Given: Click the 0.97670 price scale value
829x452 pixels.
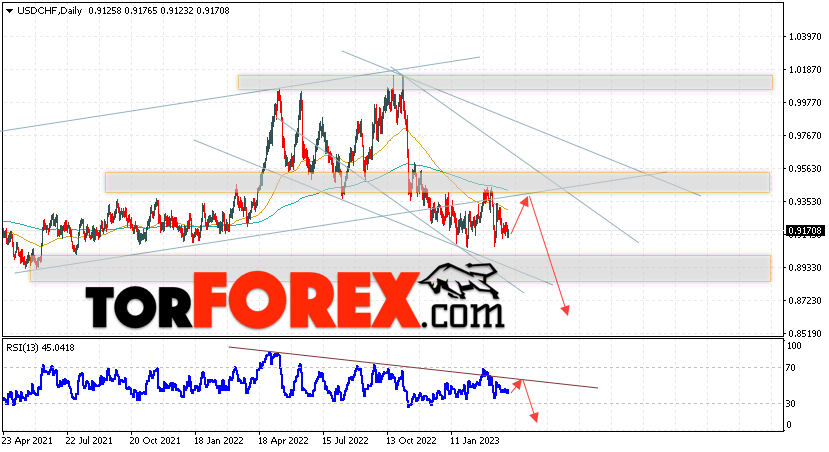Looking at the screenshot, I should pos(805,135).
